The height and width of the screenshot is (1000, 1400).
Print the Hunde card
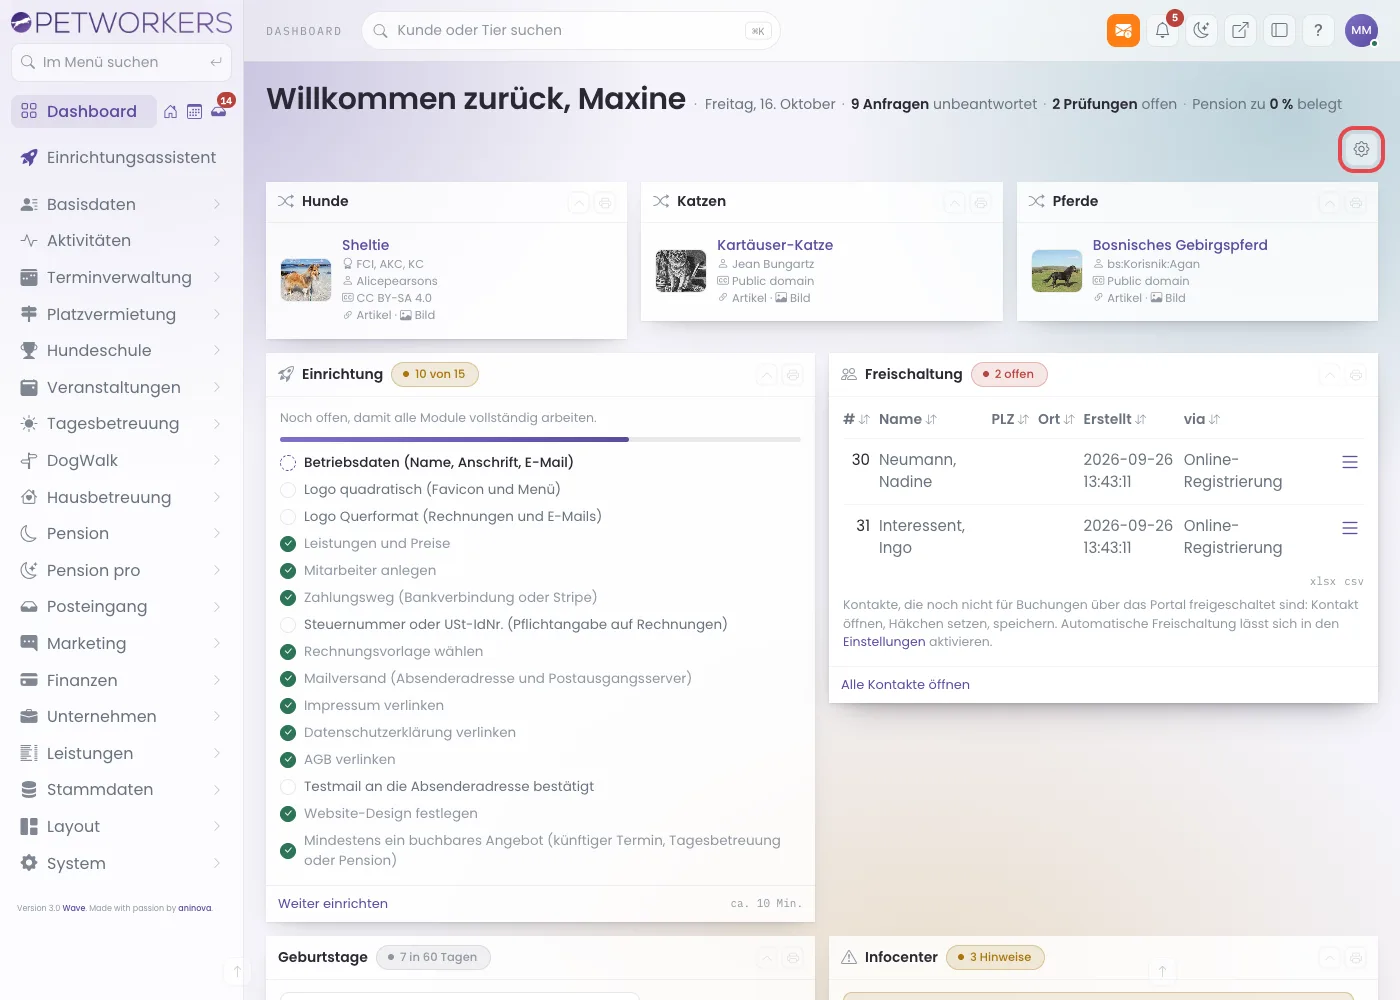(x=605, y=203)
